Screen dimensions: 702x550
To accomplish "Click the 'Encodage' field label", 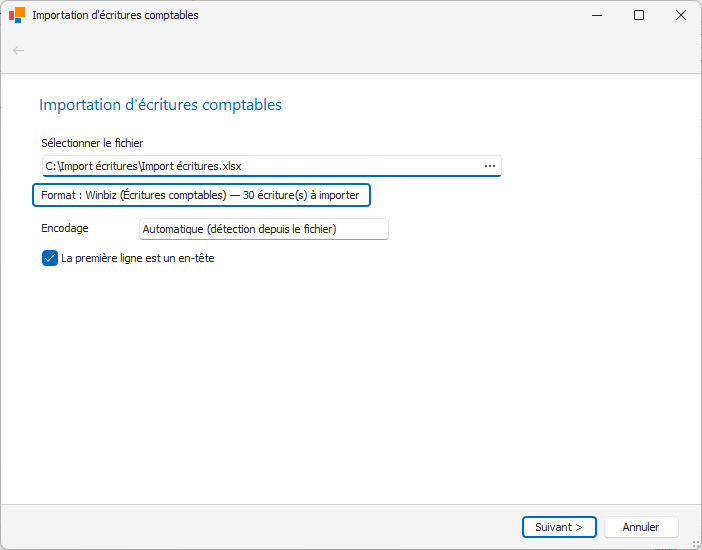I will tap(65, 228).
